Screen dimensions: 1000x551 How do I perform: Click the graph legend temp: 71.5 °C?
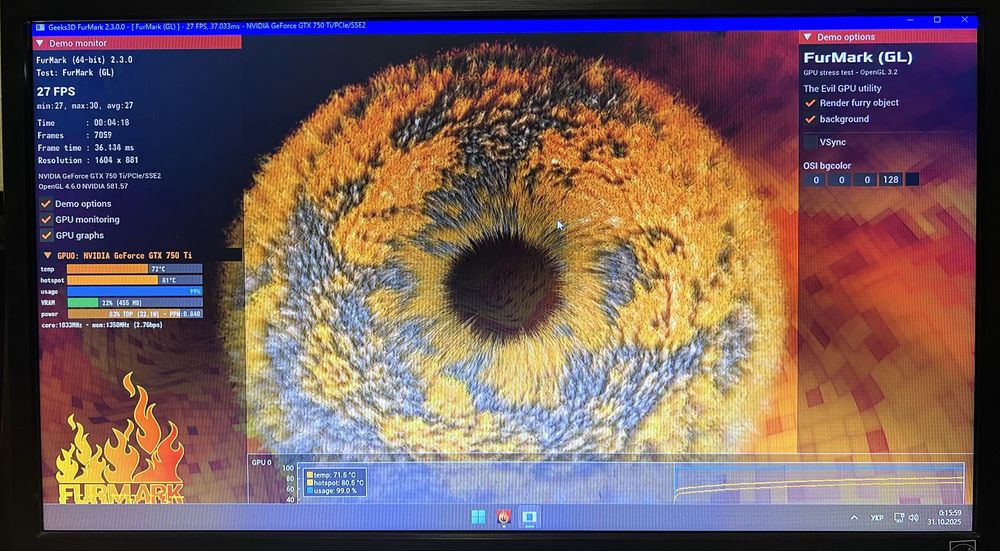[x=334, y=474]
